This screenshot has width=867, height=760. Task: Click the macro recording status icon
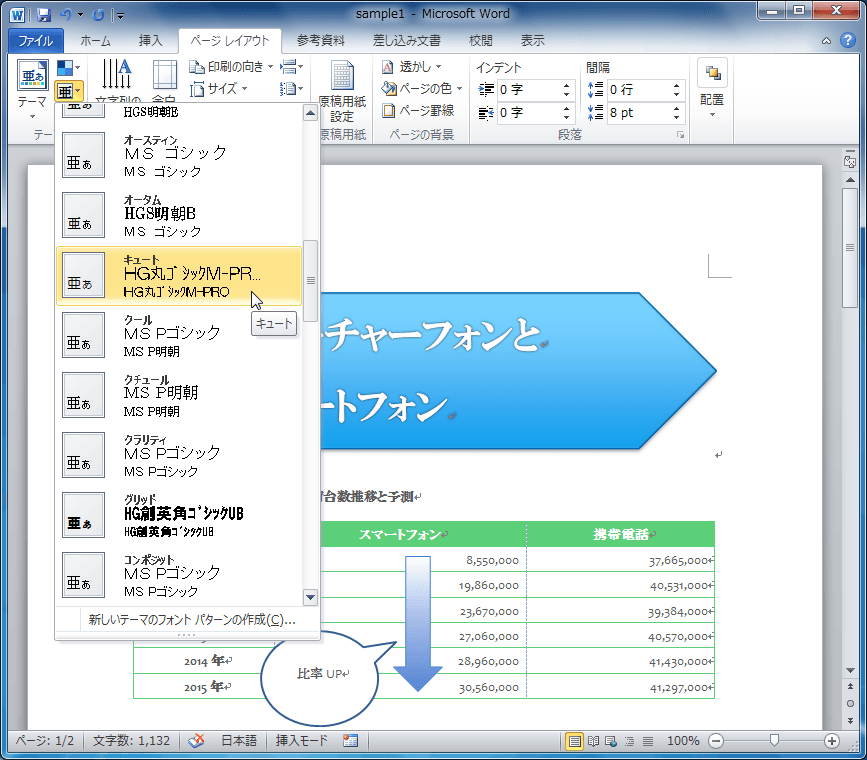(x=350, y=741)
